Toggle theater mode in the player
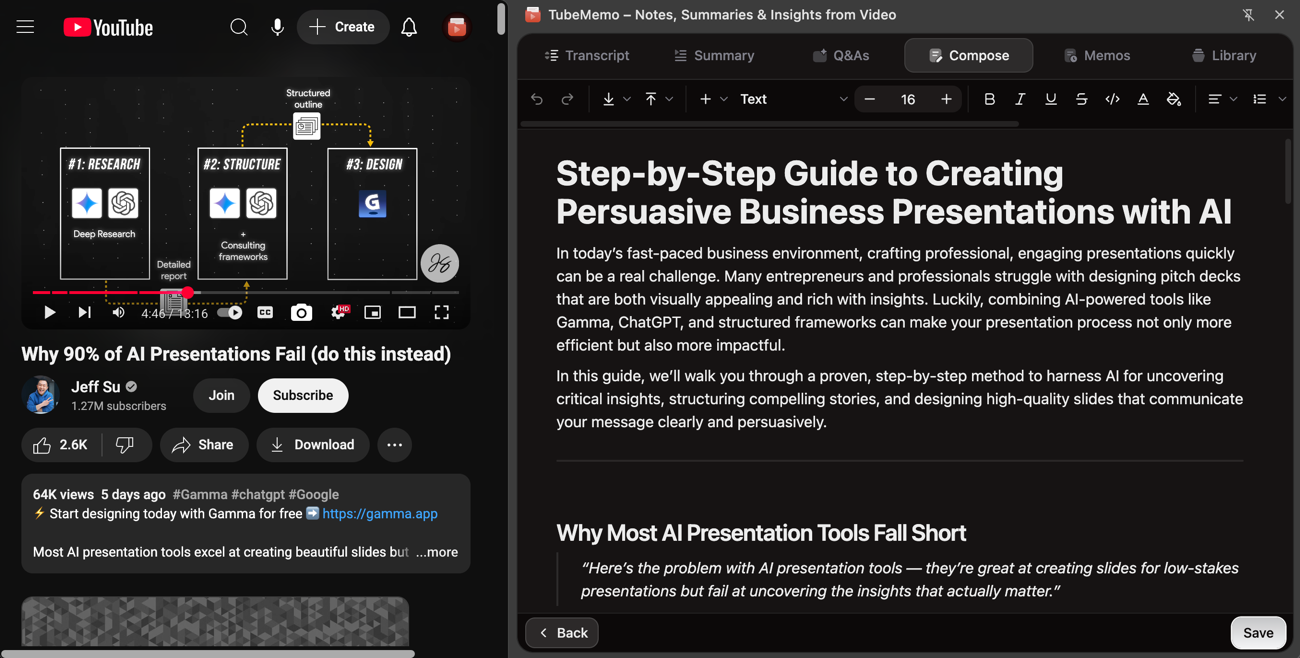The width and height of the screenshot is (1300, 658). tap(407, 312)
